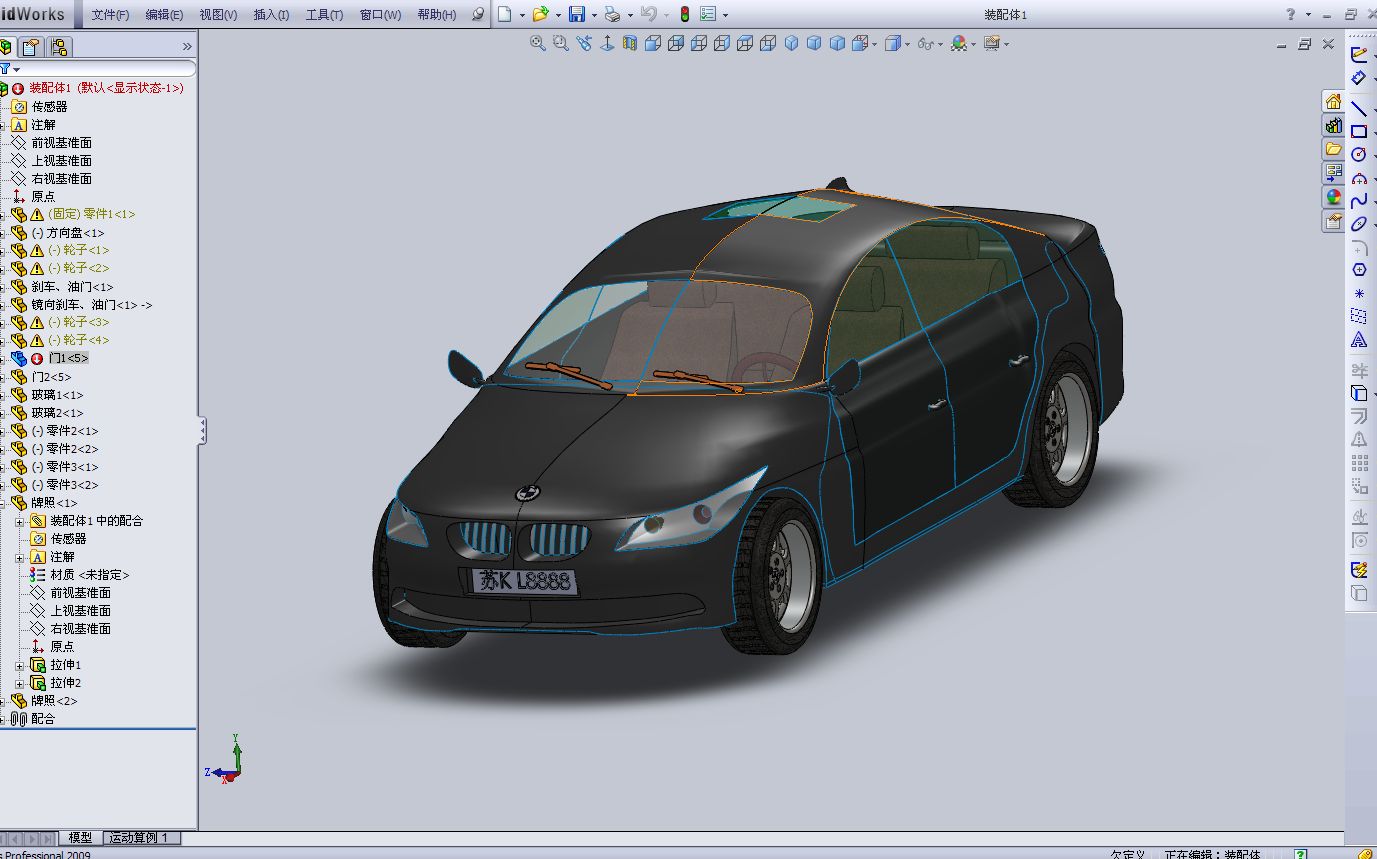This screenshot has width=1377, height=859.
Task: Select the Rectangle sketch tool
Action: (1359, 131)
